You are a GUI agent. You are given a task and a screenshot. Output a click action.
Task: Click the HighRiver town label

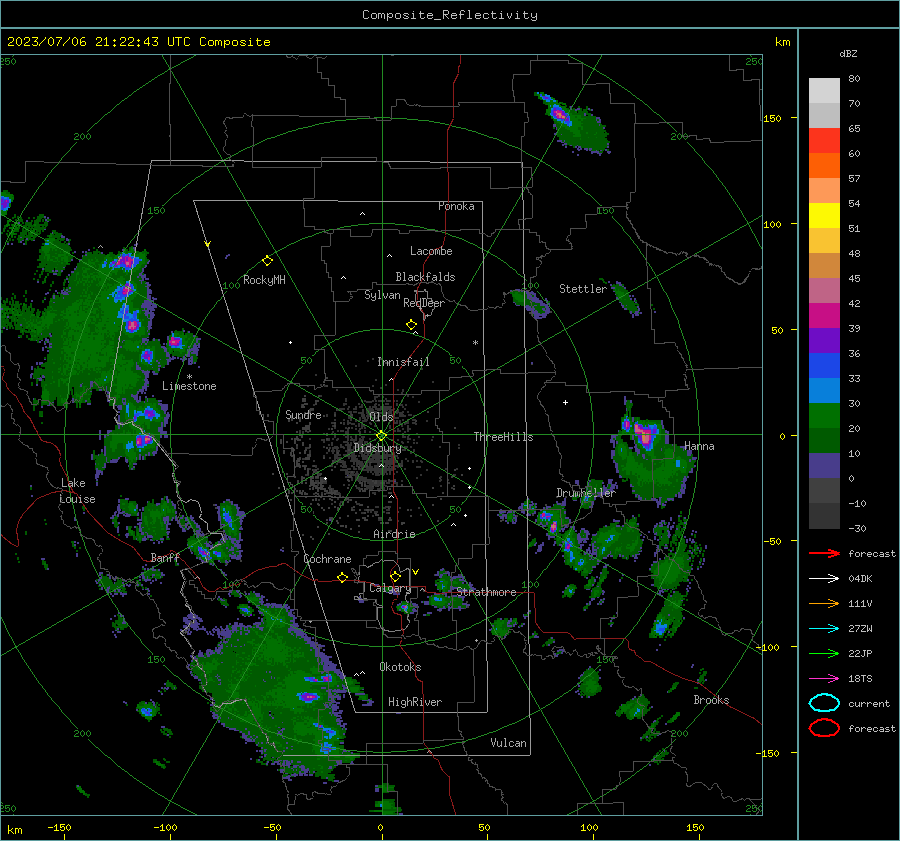click(x=415, y=702)
